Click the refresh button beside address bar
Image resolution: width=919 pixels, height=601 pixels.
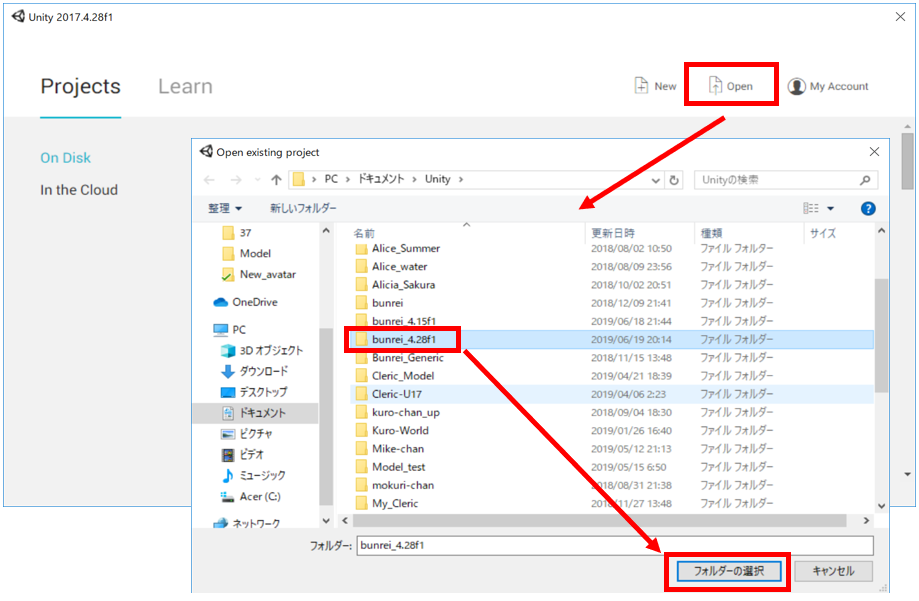click(675, 180)
